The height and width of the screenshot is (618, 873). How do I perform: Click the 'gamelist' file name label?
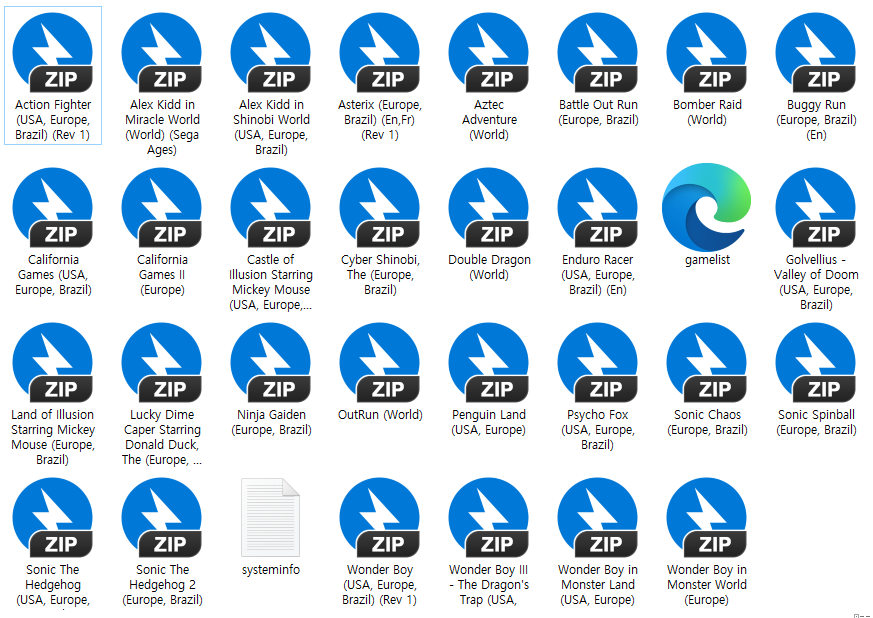707,260
